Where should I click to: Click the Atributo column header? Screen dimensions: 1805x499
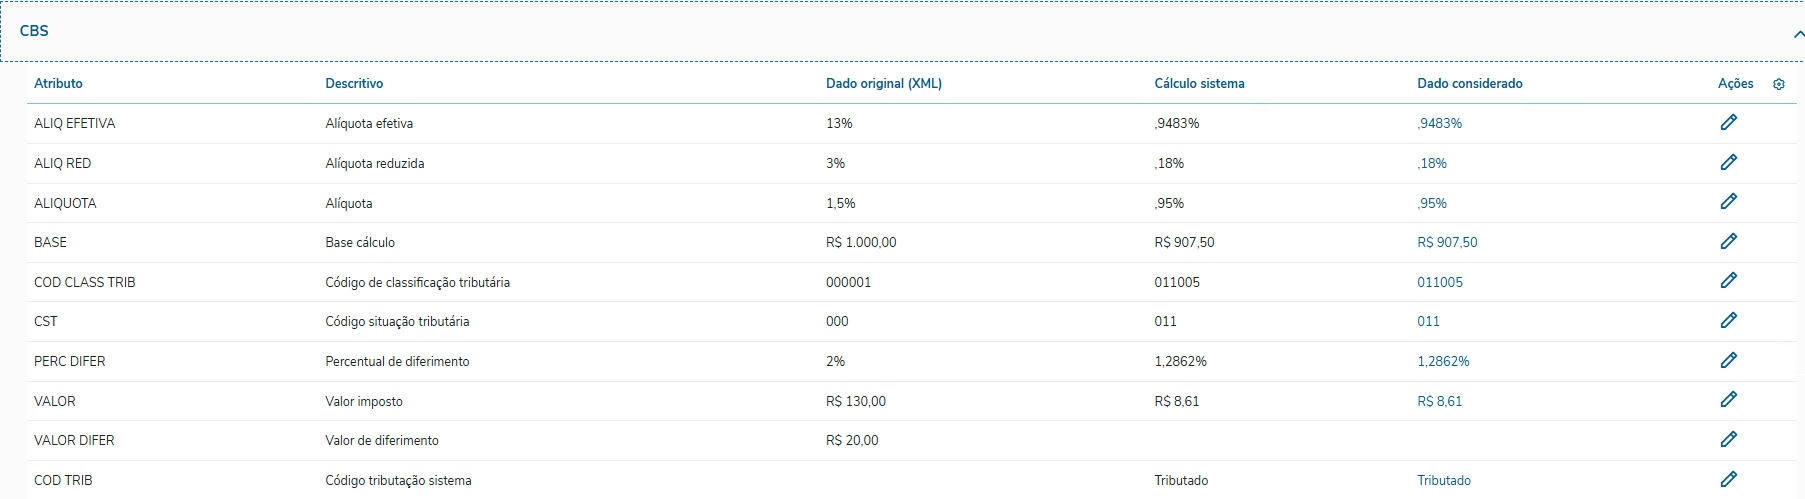click(58, 84)
